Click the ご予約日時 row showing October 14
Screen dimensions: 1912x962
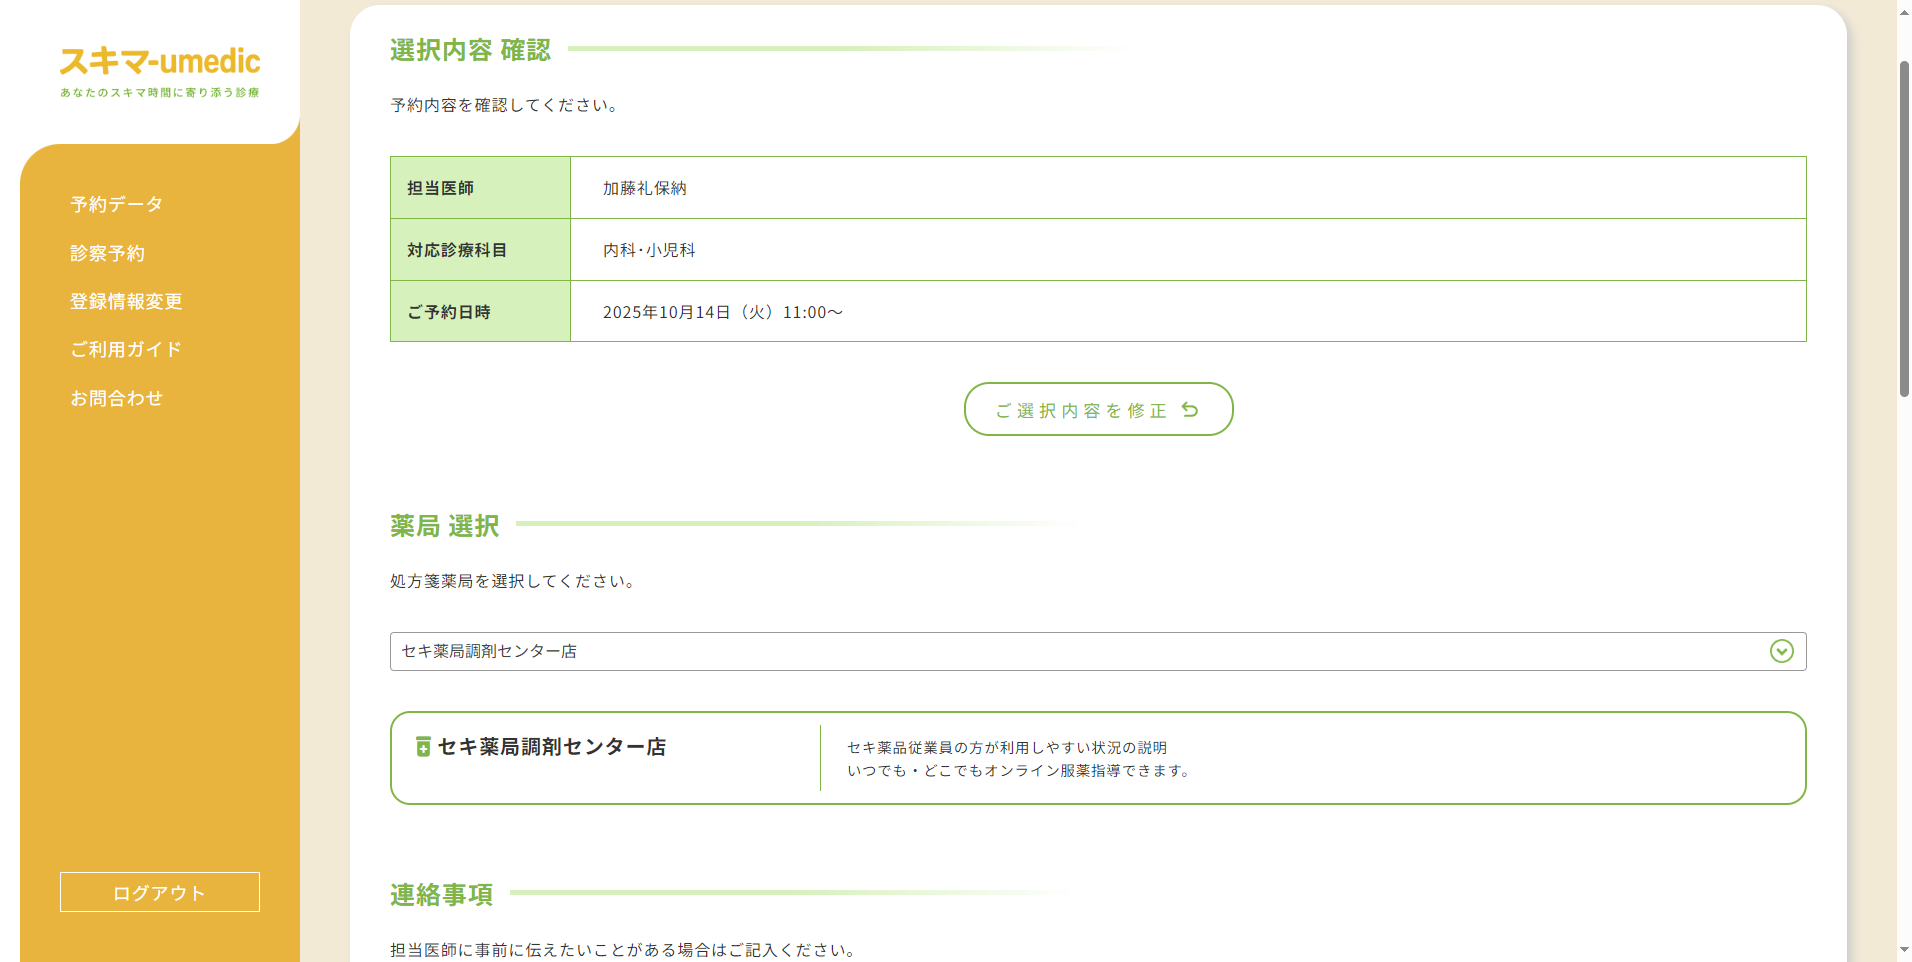tap(722, 311)
